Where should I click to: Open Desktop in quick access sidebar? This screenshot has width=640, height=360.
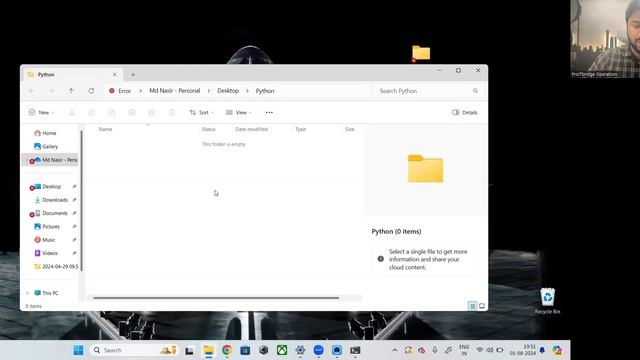[x=51, y=187]
